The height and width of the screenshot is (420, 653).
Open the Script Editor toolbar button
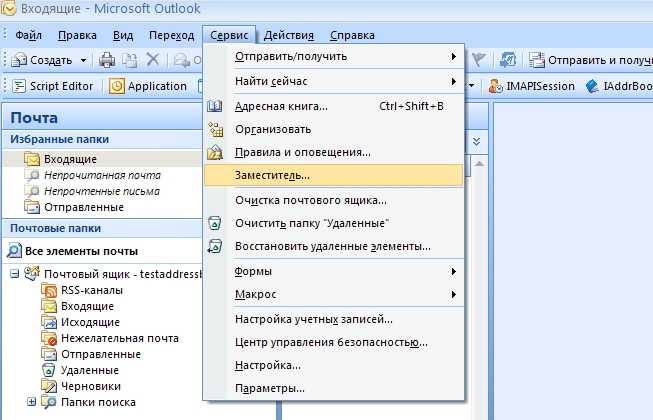[x=53, y=86]
